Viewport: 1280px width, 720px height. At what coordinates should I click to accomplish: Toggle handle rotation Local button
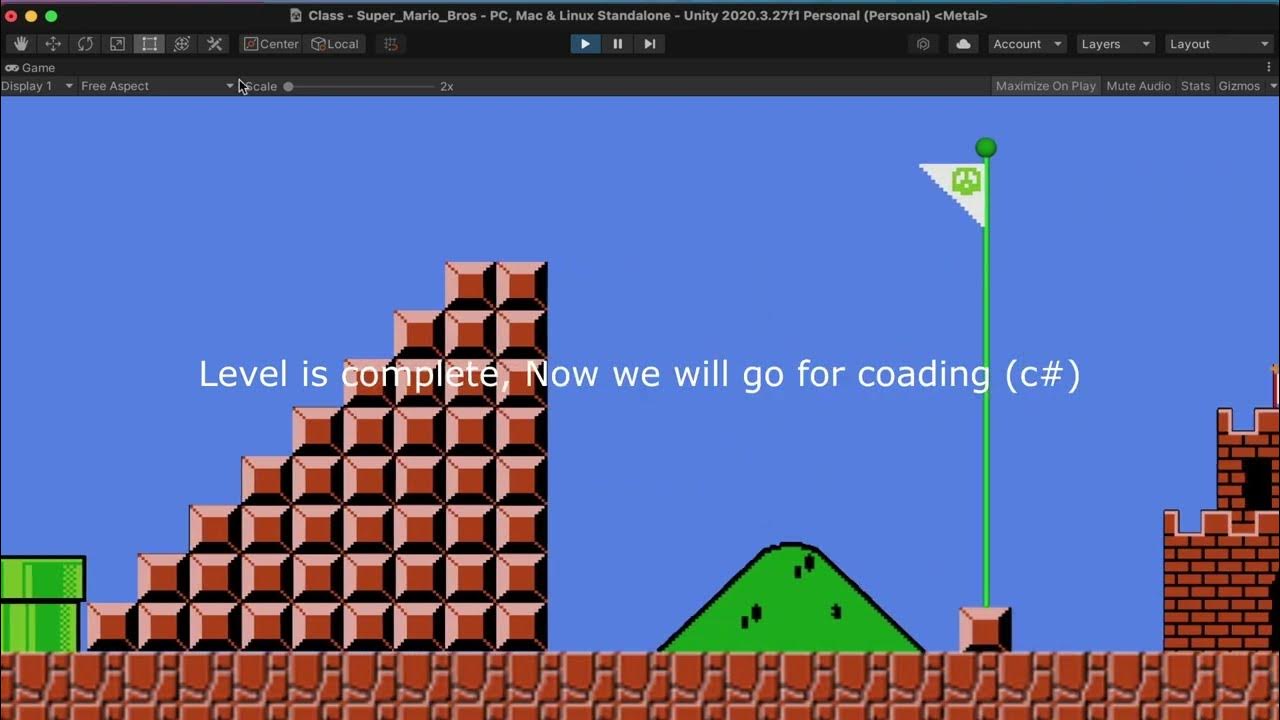point(334,44)
